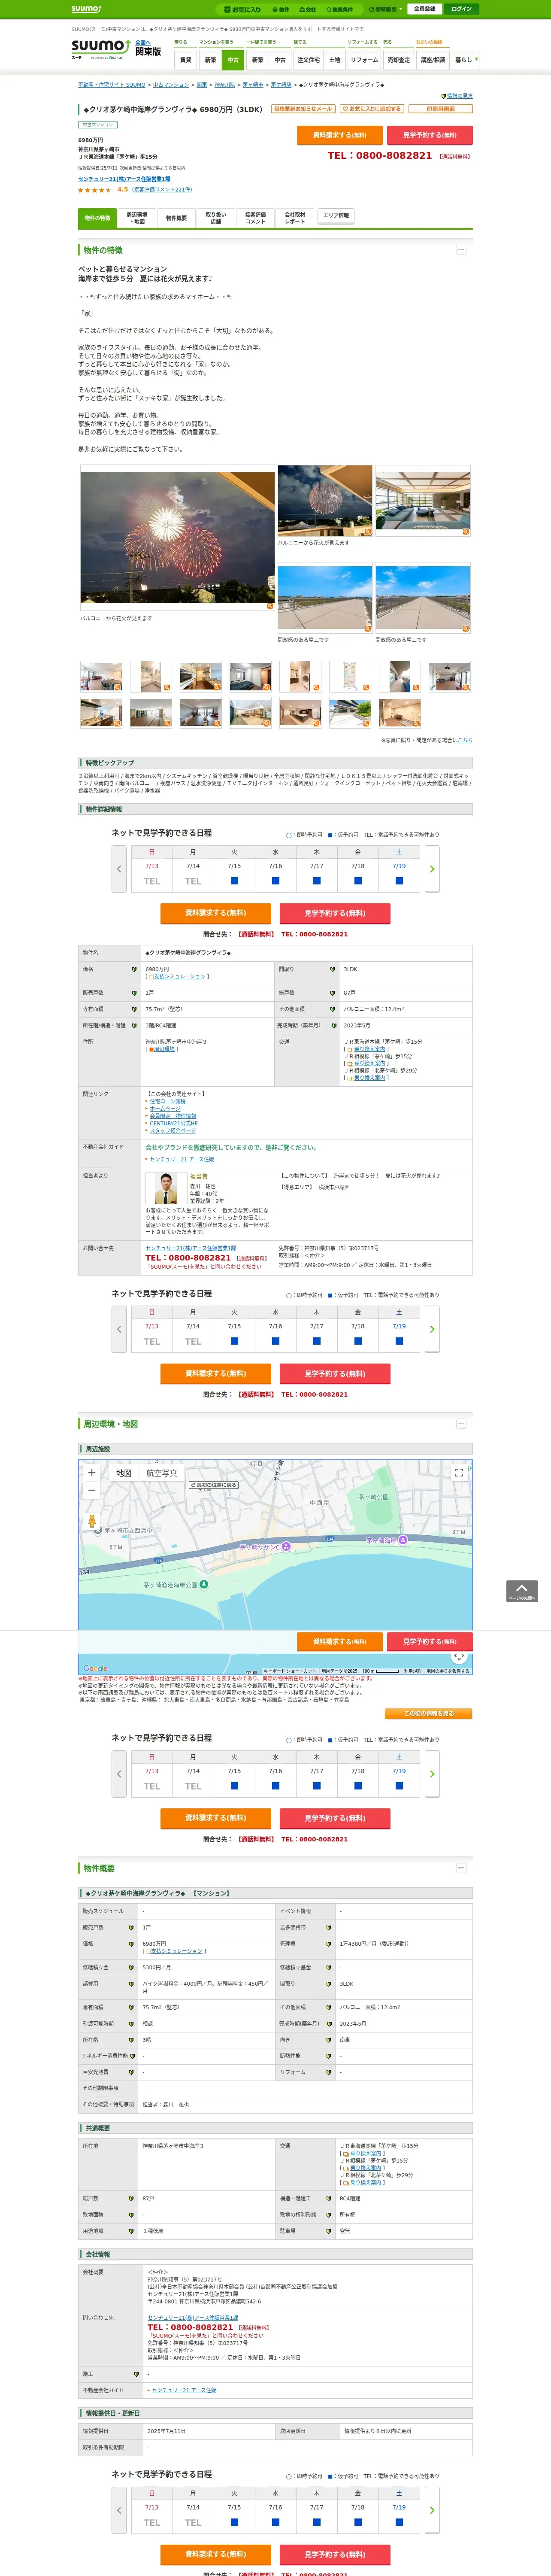The width and height of the screenshot is (551, 2576).
Task: Click help icon beside 引渡可能時期
Action: click(x=131, y=2023)
